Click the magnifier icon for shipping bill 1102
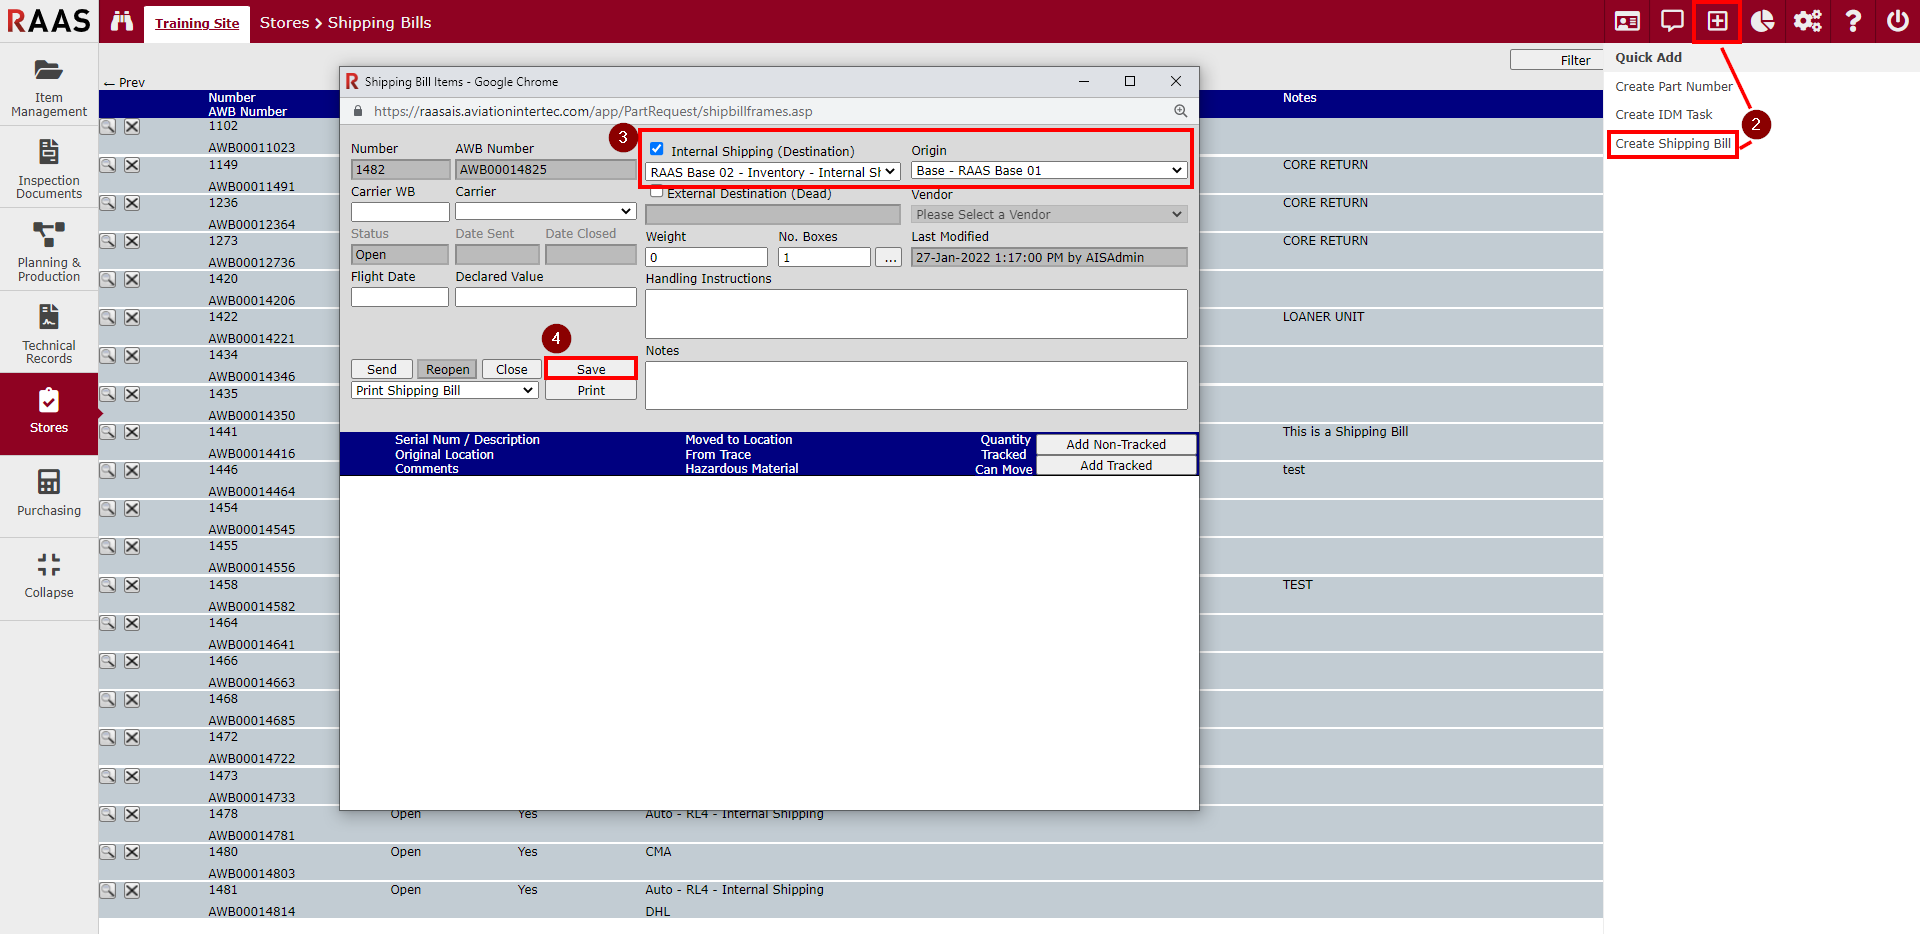This screenshot has width=1920, height=934. click(x=108, y=127)
